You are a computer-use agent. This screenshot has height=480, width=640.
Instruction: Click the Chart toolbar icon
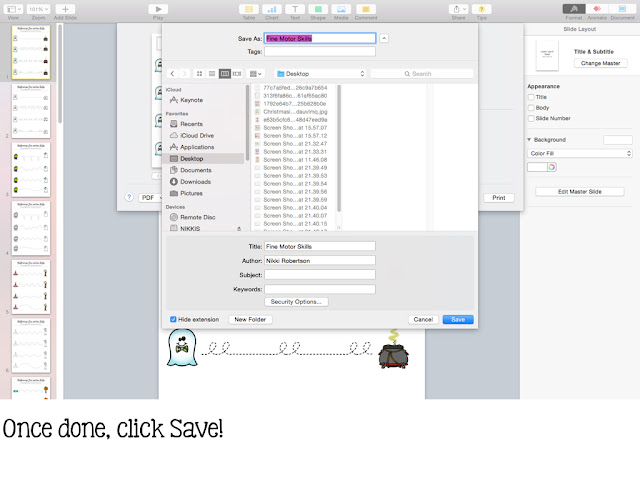[272, 9]
